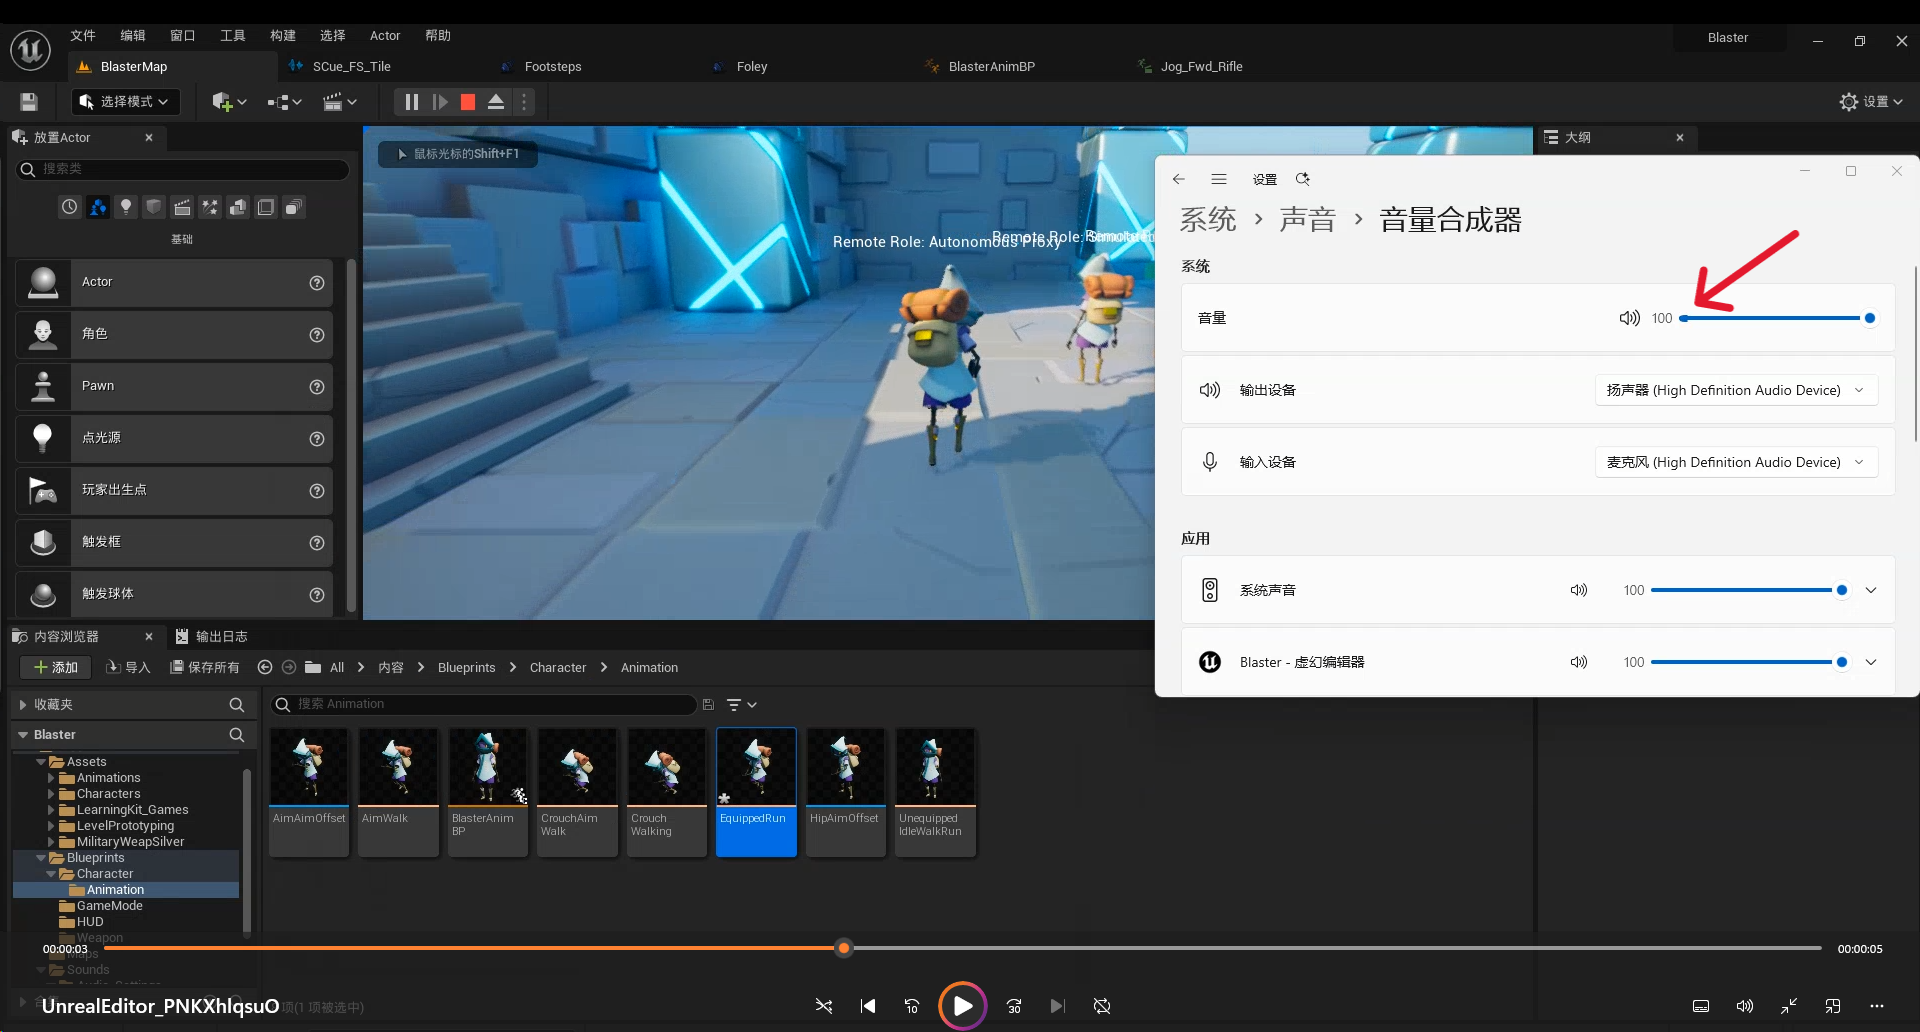Image resolution: width=1920 pixels, height=1032 pixels.
Task: Mute the system volume speaker icon
Action: click(1630, 318)
